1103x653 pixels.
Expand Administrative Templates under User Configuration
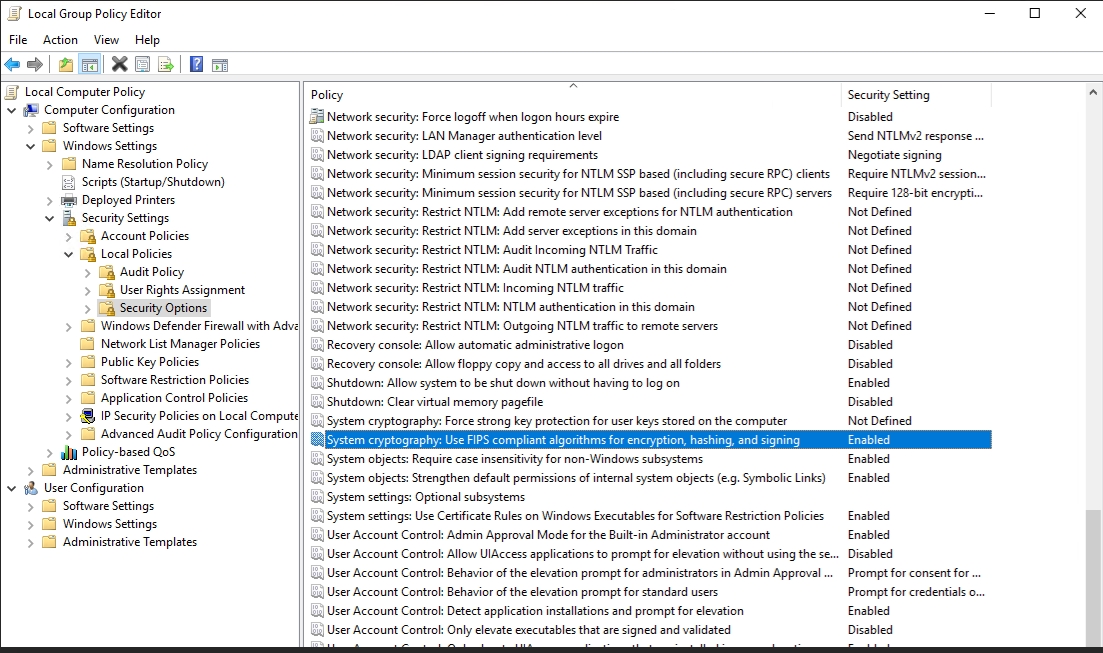pos(30,542)
